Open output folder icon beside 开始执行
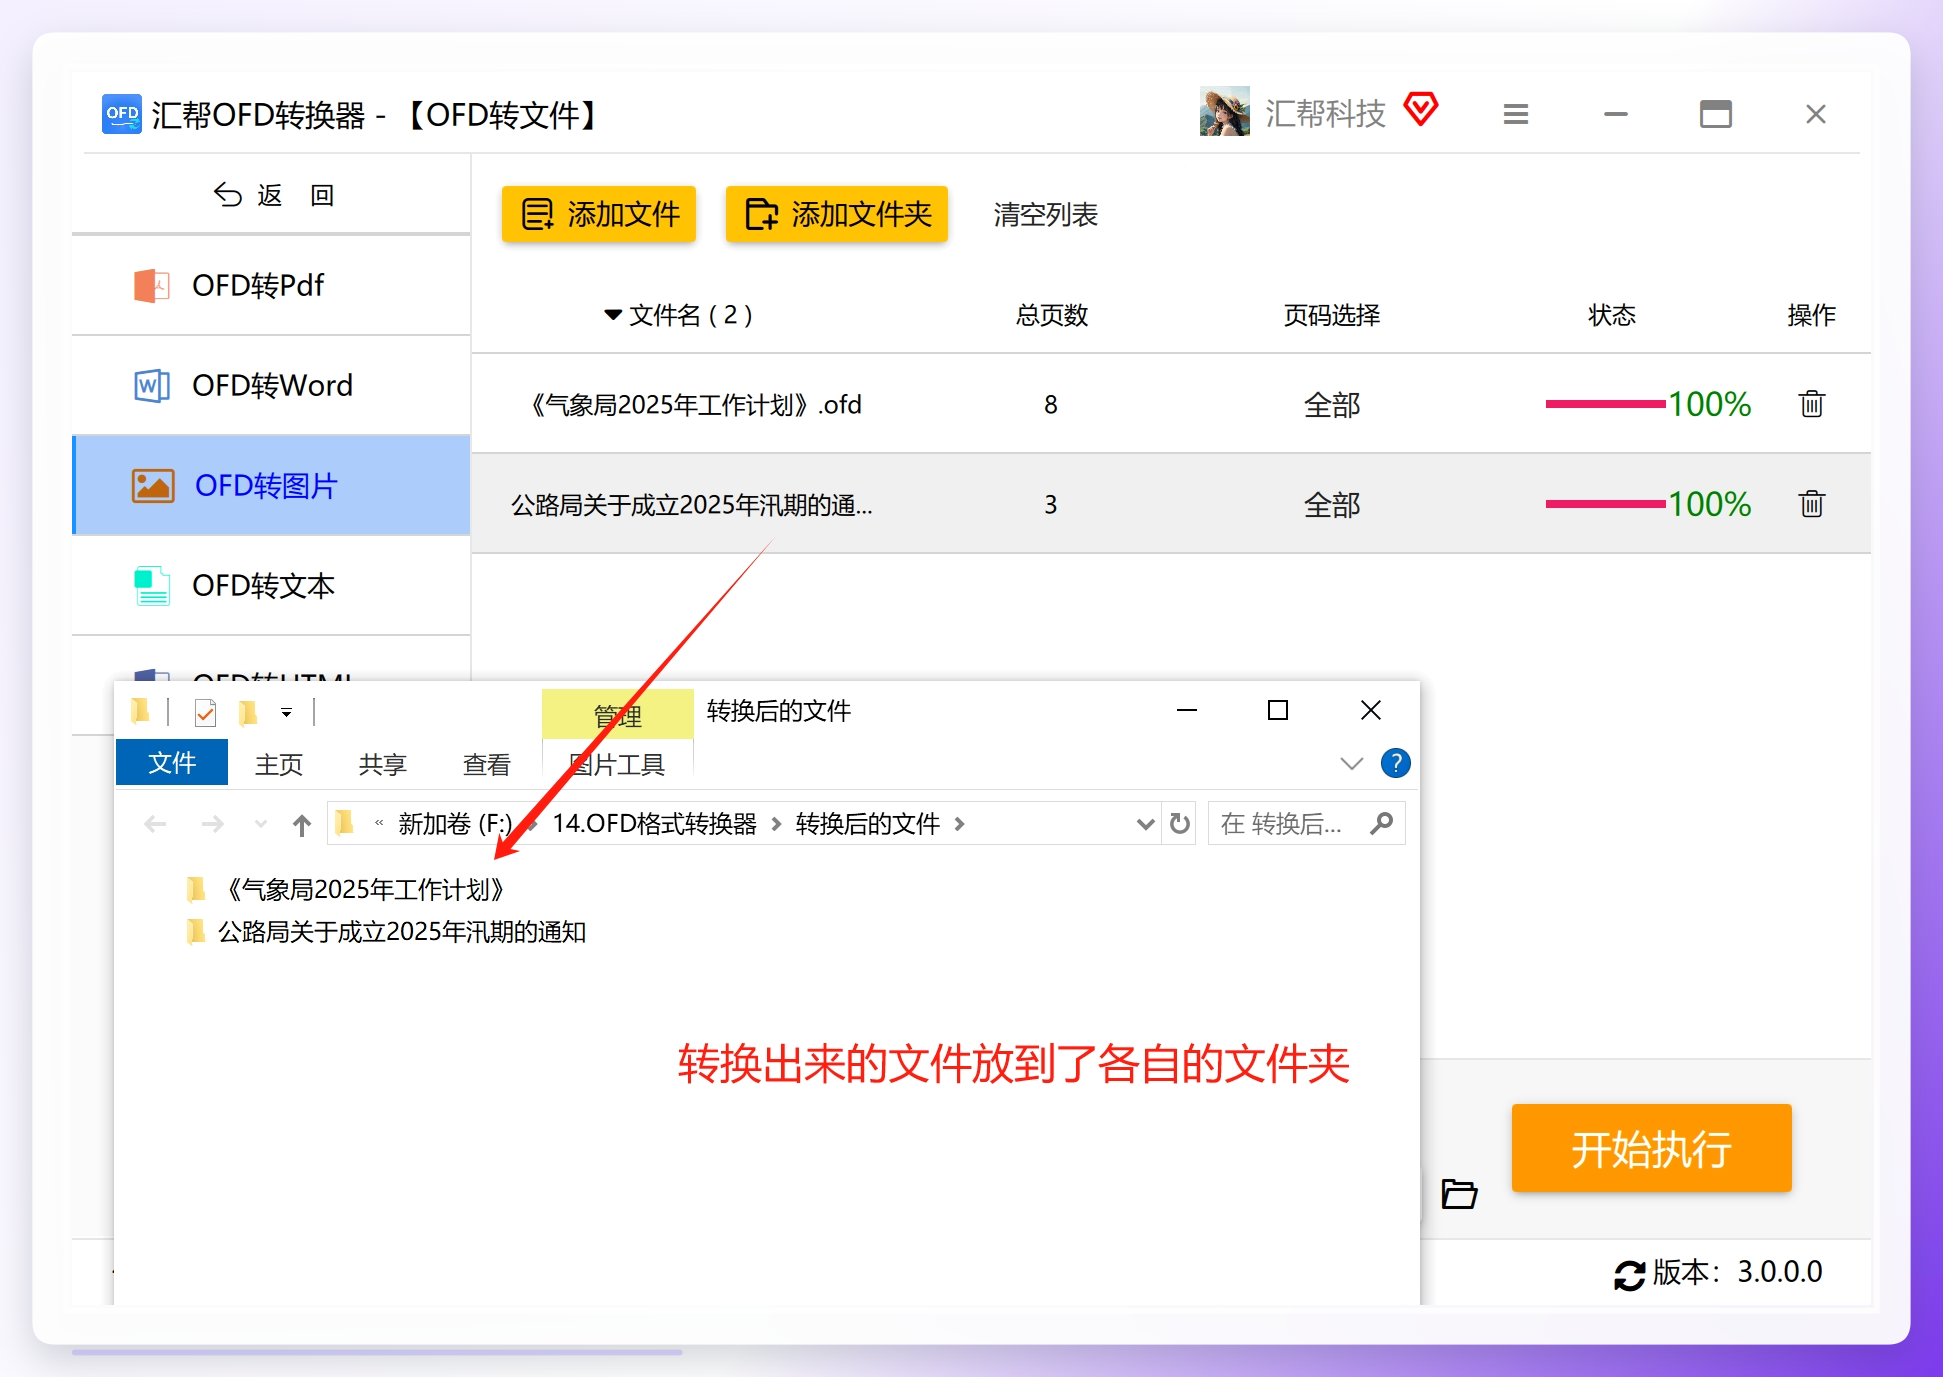1943x1377 pixels. [x=1459, y=1194]
